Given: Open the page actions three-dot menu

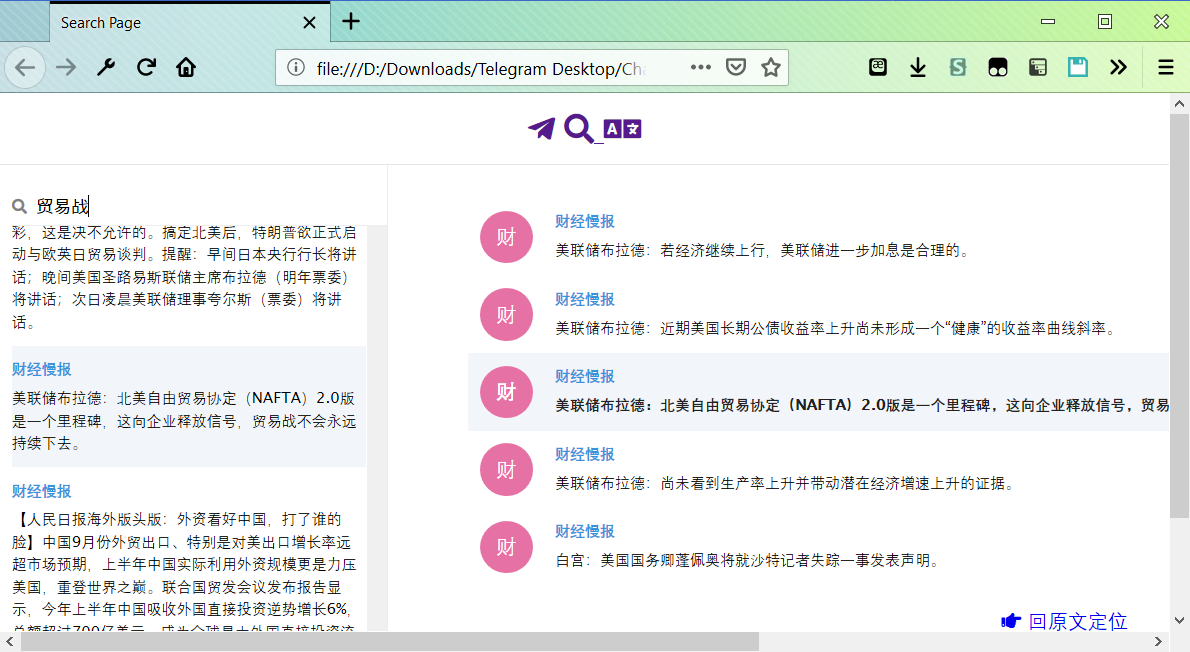Looking at the screenshot, I should 701,67.
